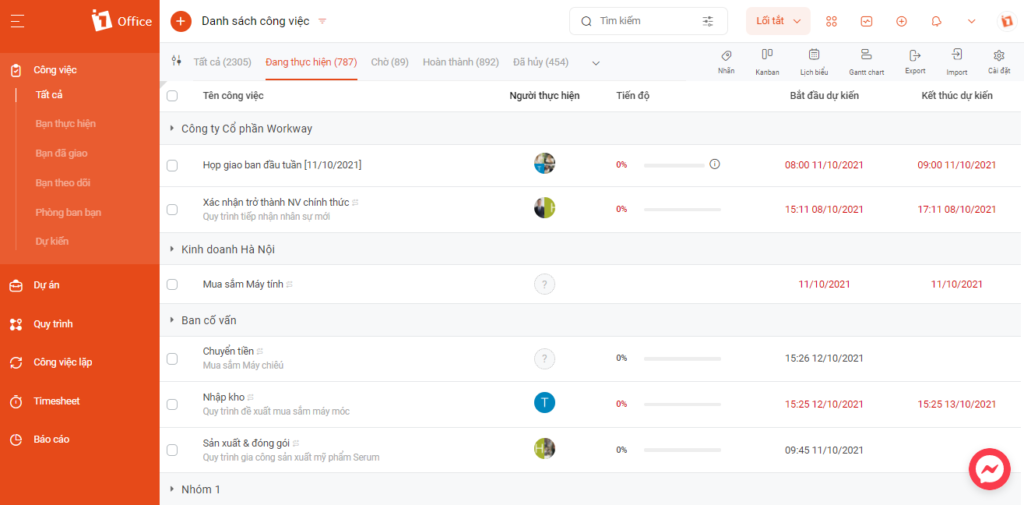Click the orange plus add task button
The height and width of the screenshot is (505, 1024).
181,21
